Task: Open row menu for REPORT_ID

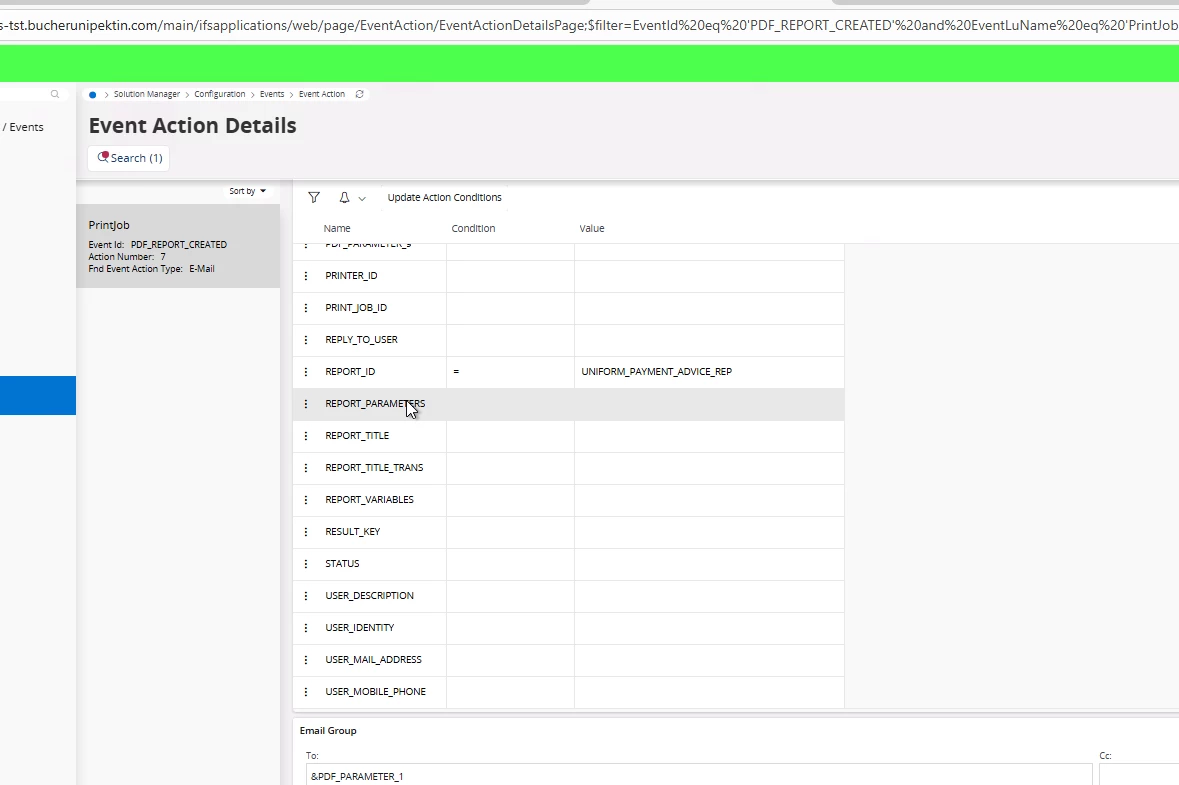Action: 306,371
